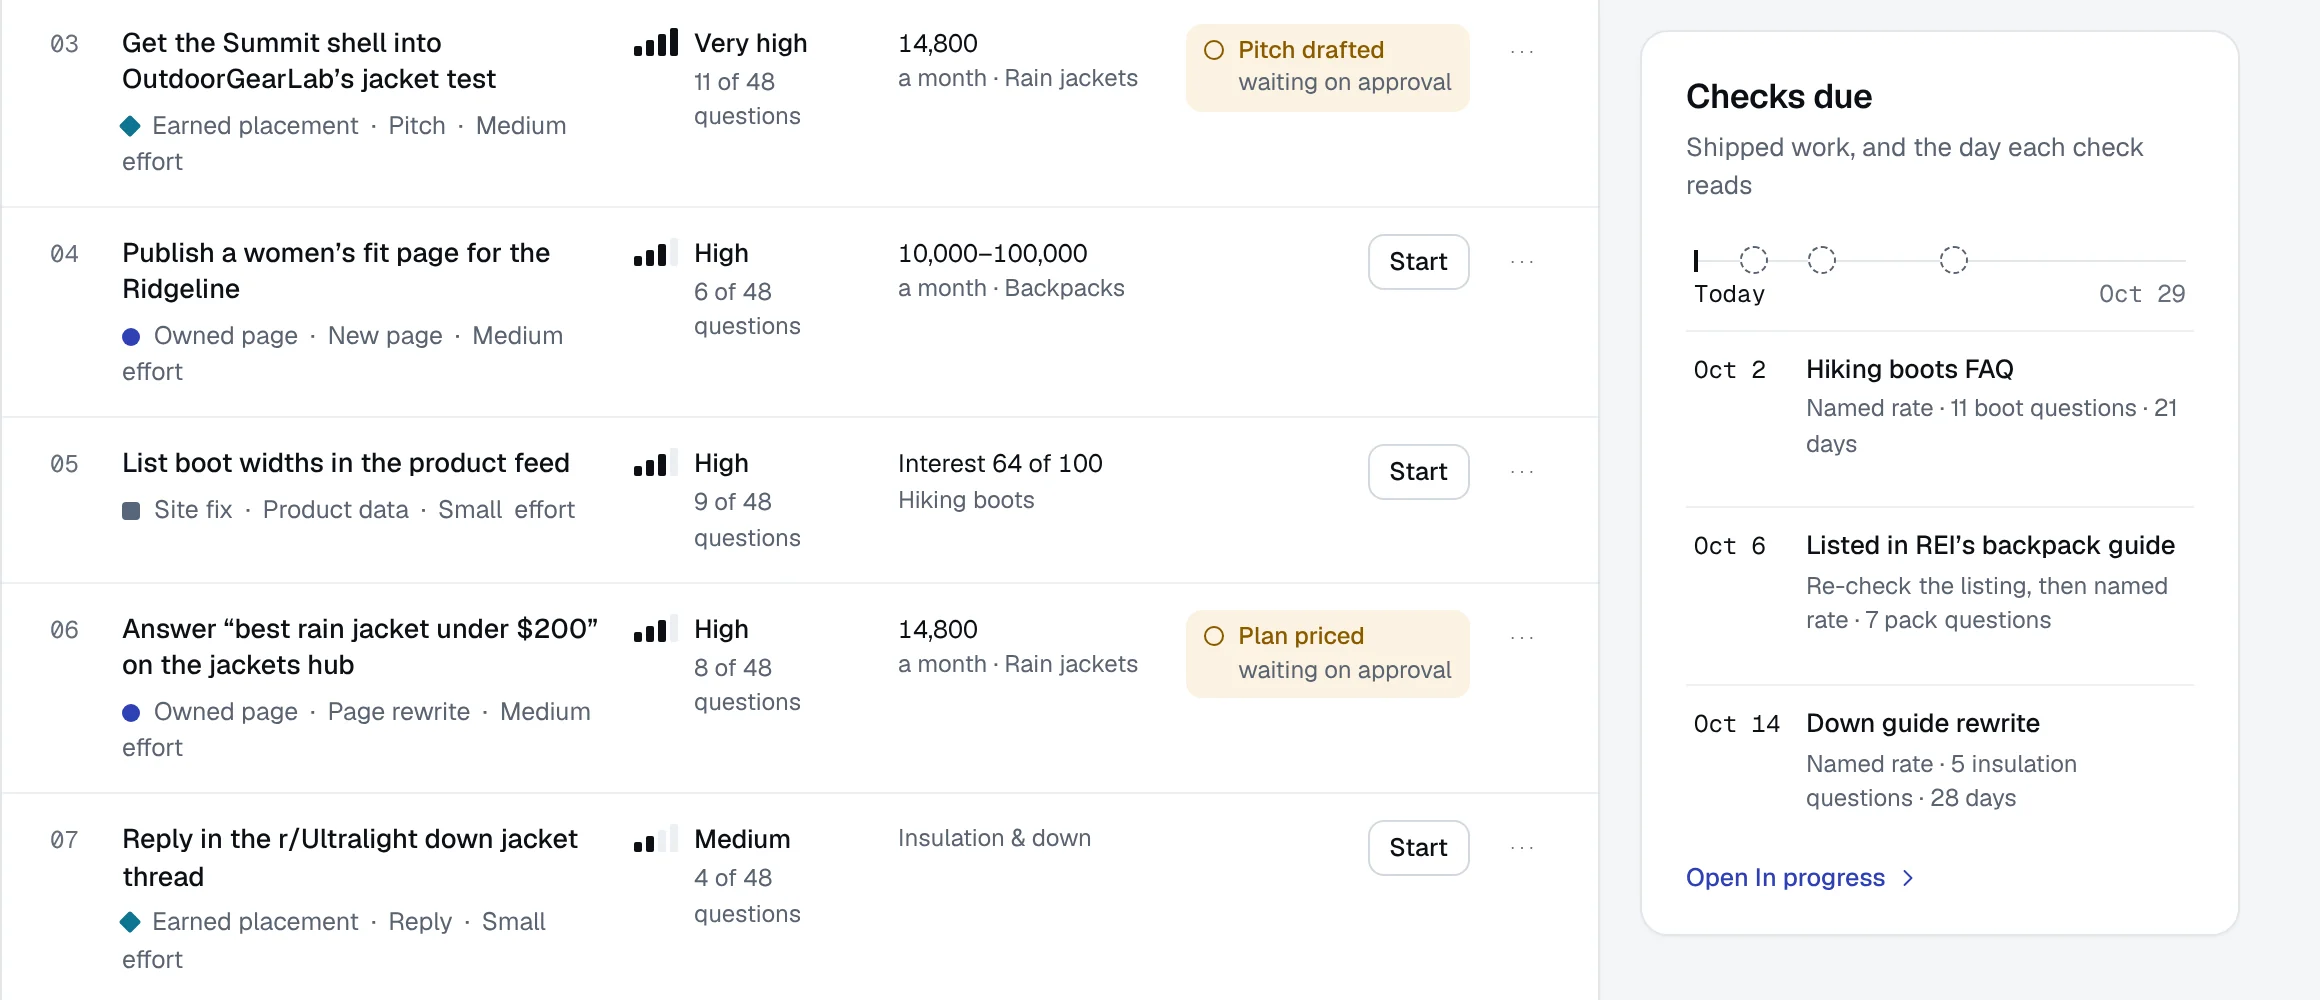Open List boot widths in the product feed
This screenshot has width=2320, height=1000.
(346, 463)
